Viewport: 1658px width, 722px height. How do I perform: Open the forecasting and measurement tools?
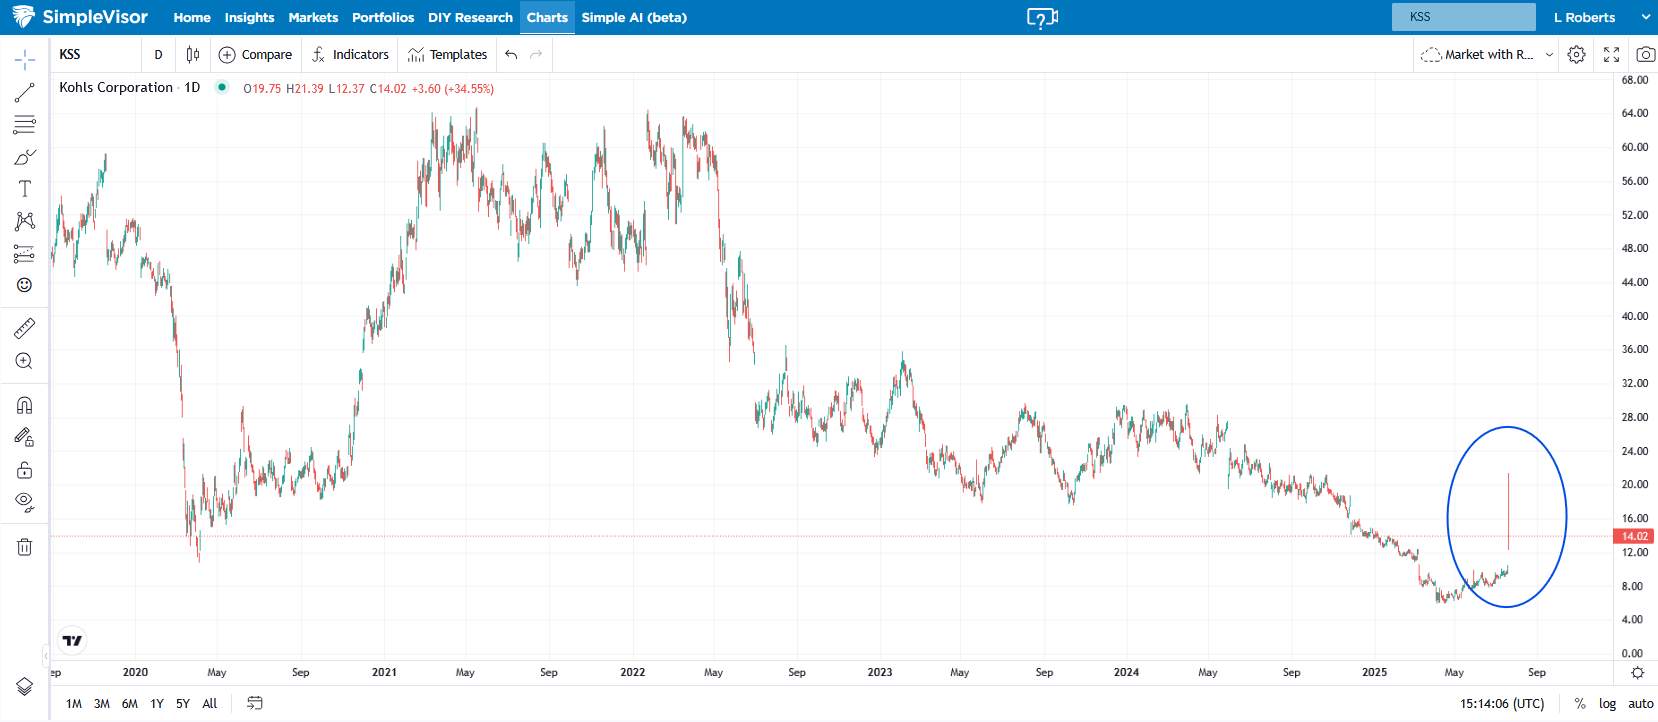tap(24, 253)
